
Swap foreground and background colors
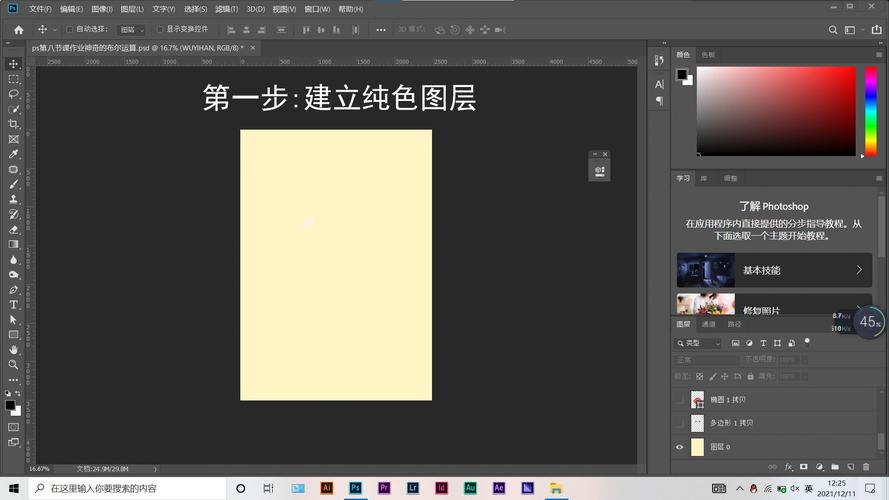click(18, 393)
